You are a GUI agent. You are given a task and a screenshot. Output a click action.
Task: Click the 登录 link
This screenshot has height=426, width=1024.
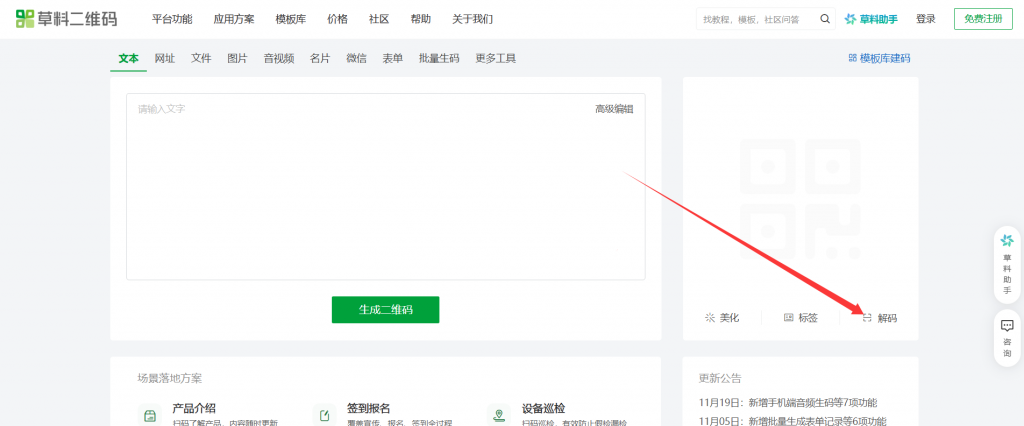[x=925, y=19]
